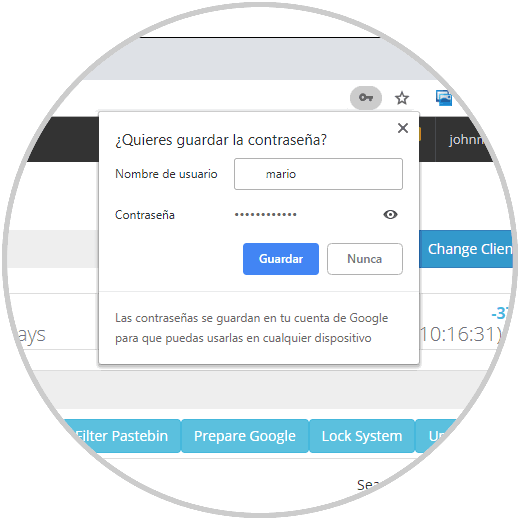Click the Search label near the bottom

pos(368,485)
